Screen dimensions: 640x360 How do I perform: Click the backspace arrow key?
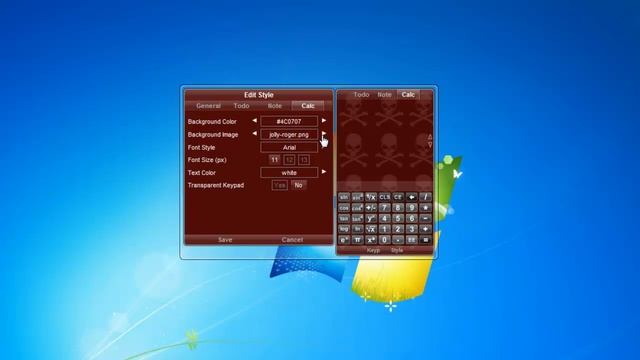(x=412, y=197)
